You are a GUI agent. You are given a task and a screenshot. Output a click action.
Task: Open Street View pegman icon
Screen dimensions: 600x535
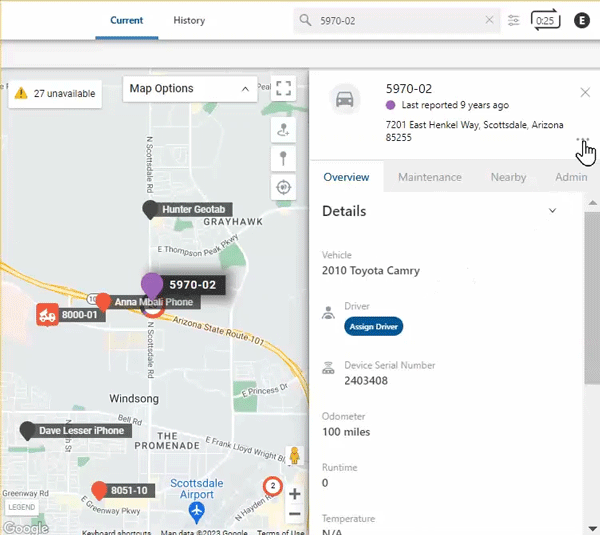(294, 456)
